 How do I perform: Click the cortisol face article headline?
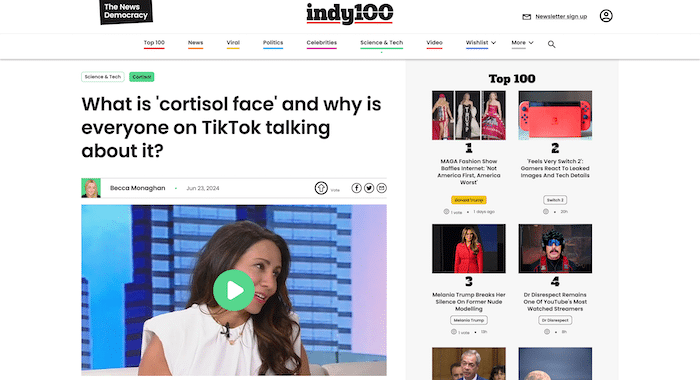pos(231,127)
